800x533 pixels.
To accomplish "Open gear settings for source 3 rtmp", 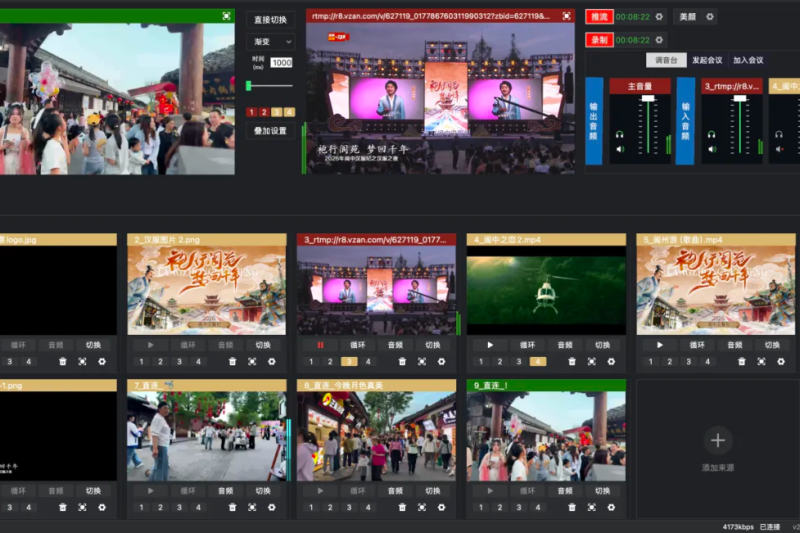I will [x=441, y=362].
